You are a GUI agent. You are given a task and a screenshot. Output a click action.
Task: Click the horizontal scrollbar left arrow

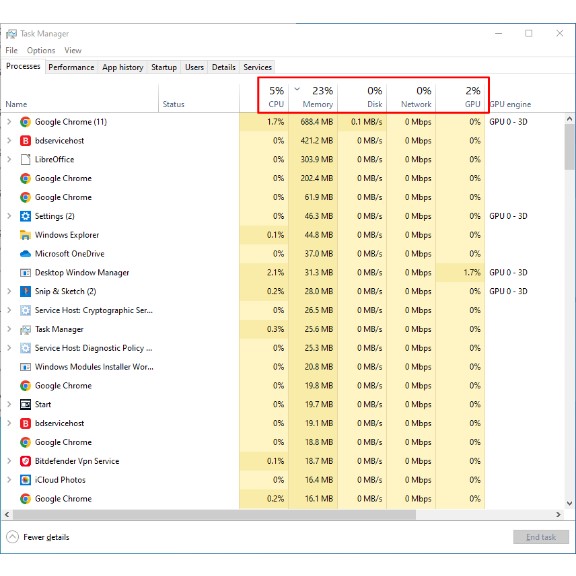point(7,515)
